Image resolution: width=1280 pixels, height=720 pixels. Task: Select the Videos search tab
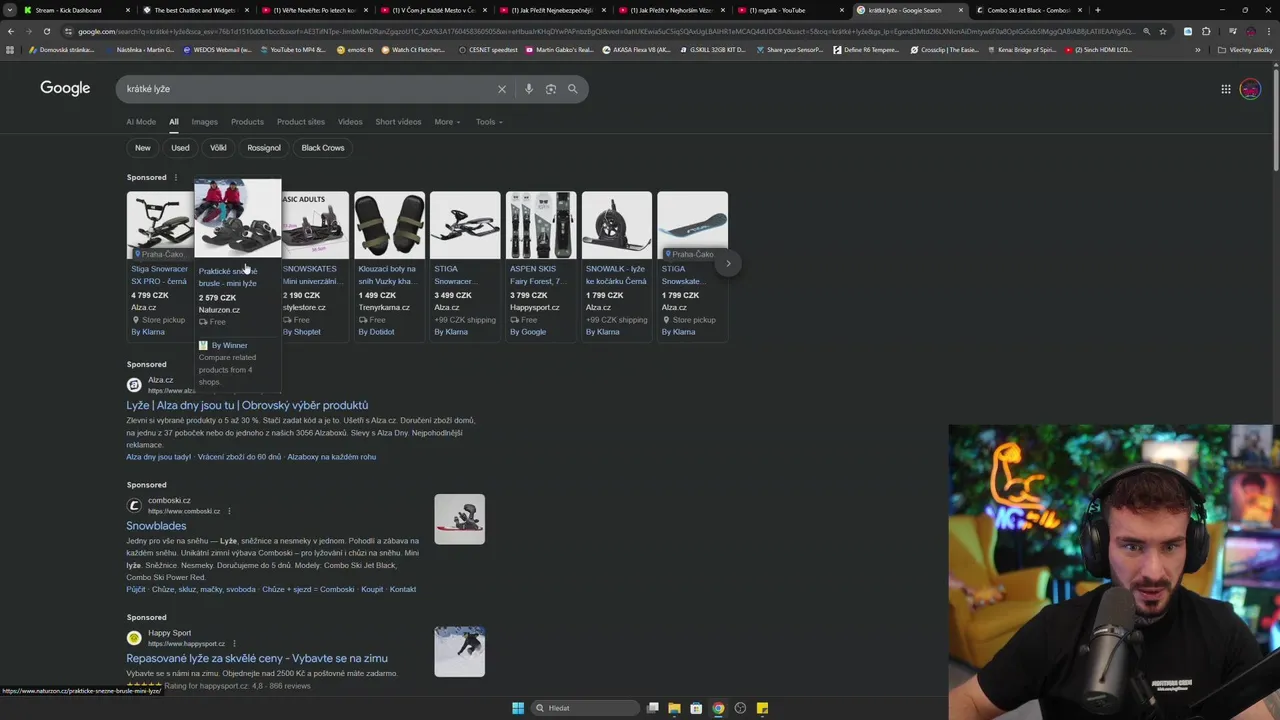(350, 122)
